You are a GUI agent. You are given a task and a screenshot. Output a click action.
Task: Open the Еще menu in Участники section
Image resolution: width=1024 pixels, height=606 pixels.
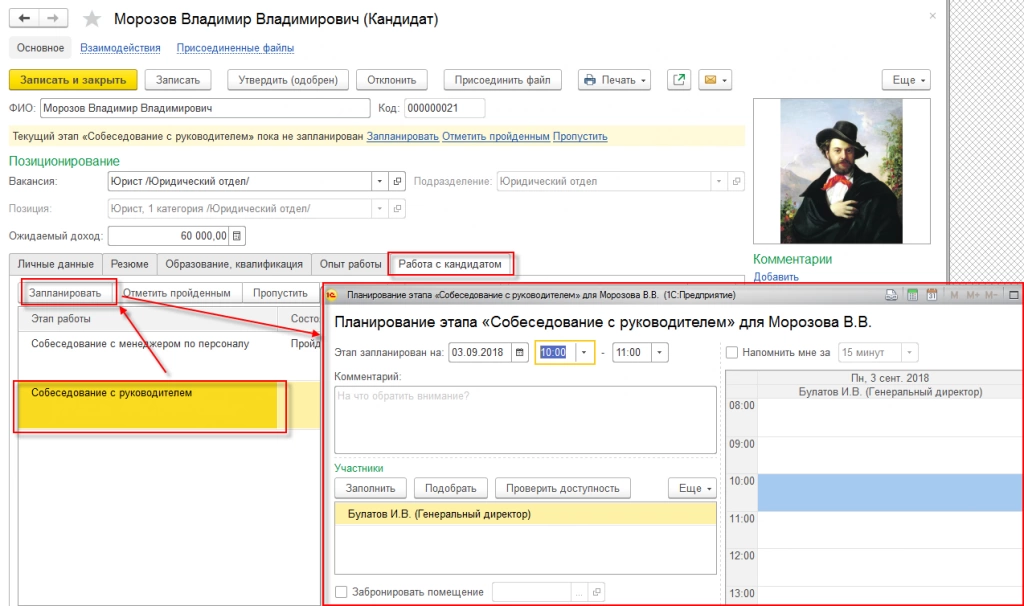(x=693, y=488)
